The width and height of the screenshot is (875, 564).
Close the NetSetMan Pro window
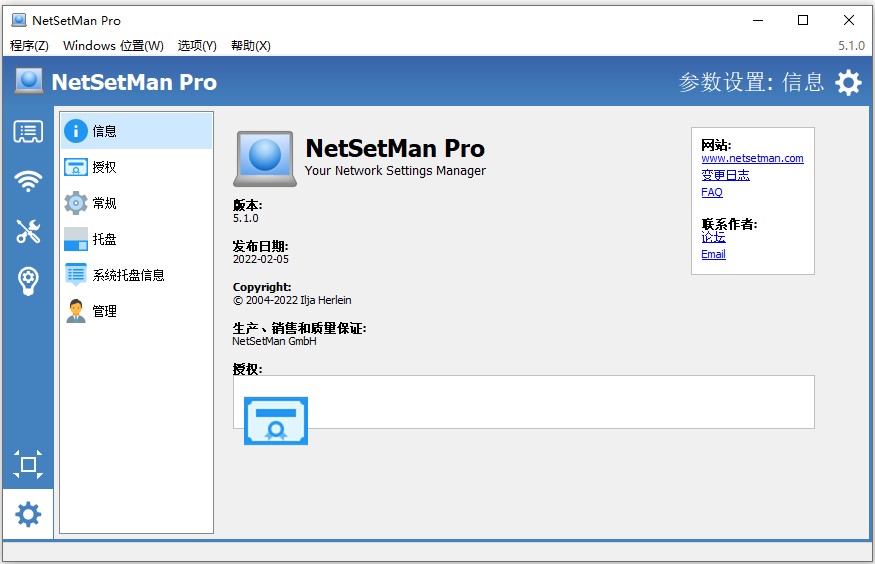849,20
